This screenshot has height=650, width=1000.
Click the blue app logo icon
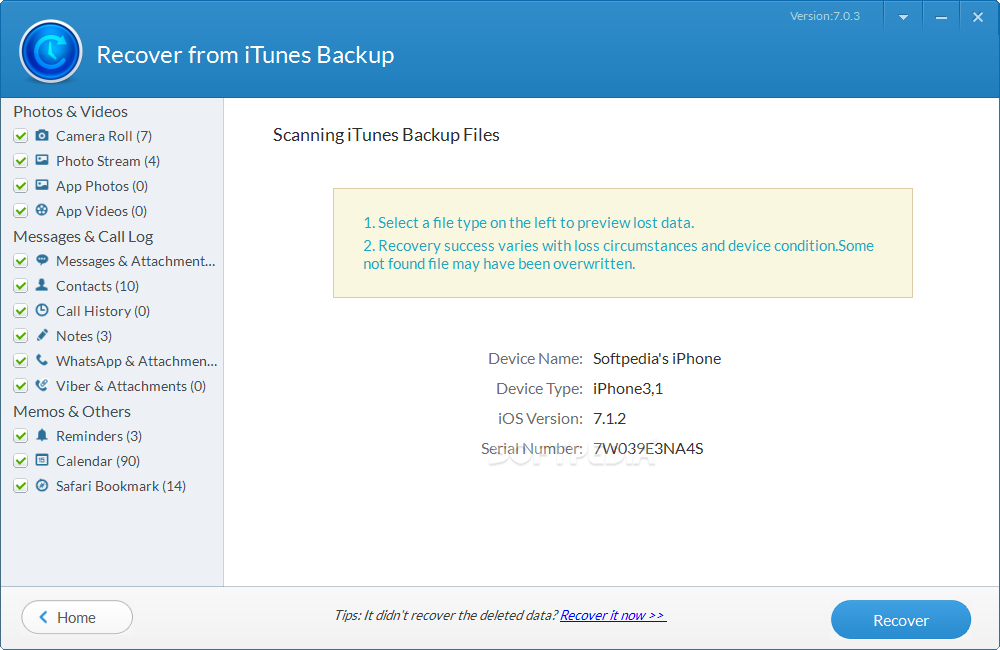pos(50,51)
